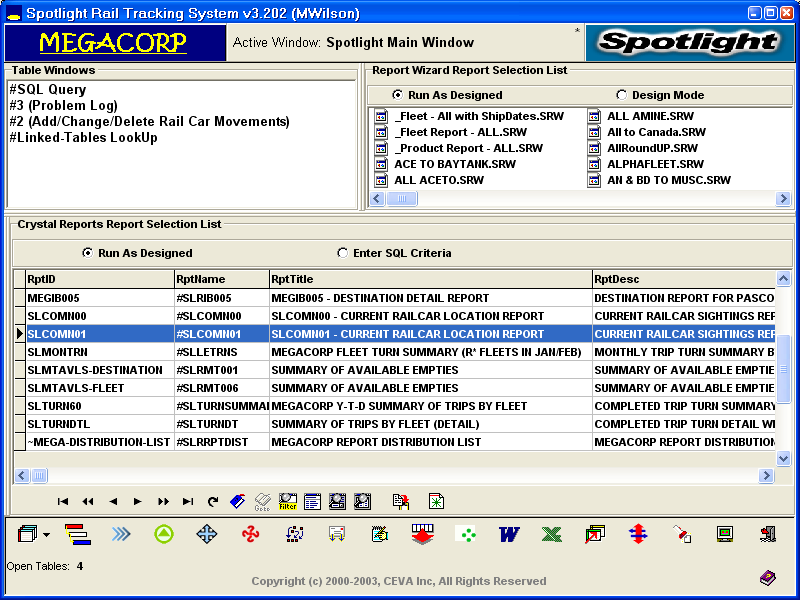Screen dimensions: 800x600
Task: Open the purple help book icon
Action: point(767,578)
